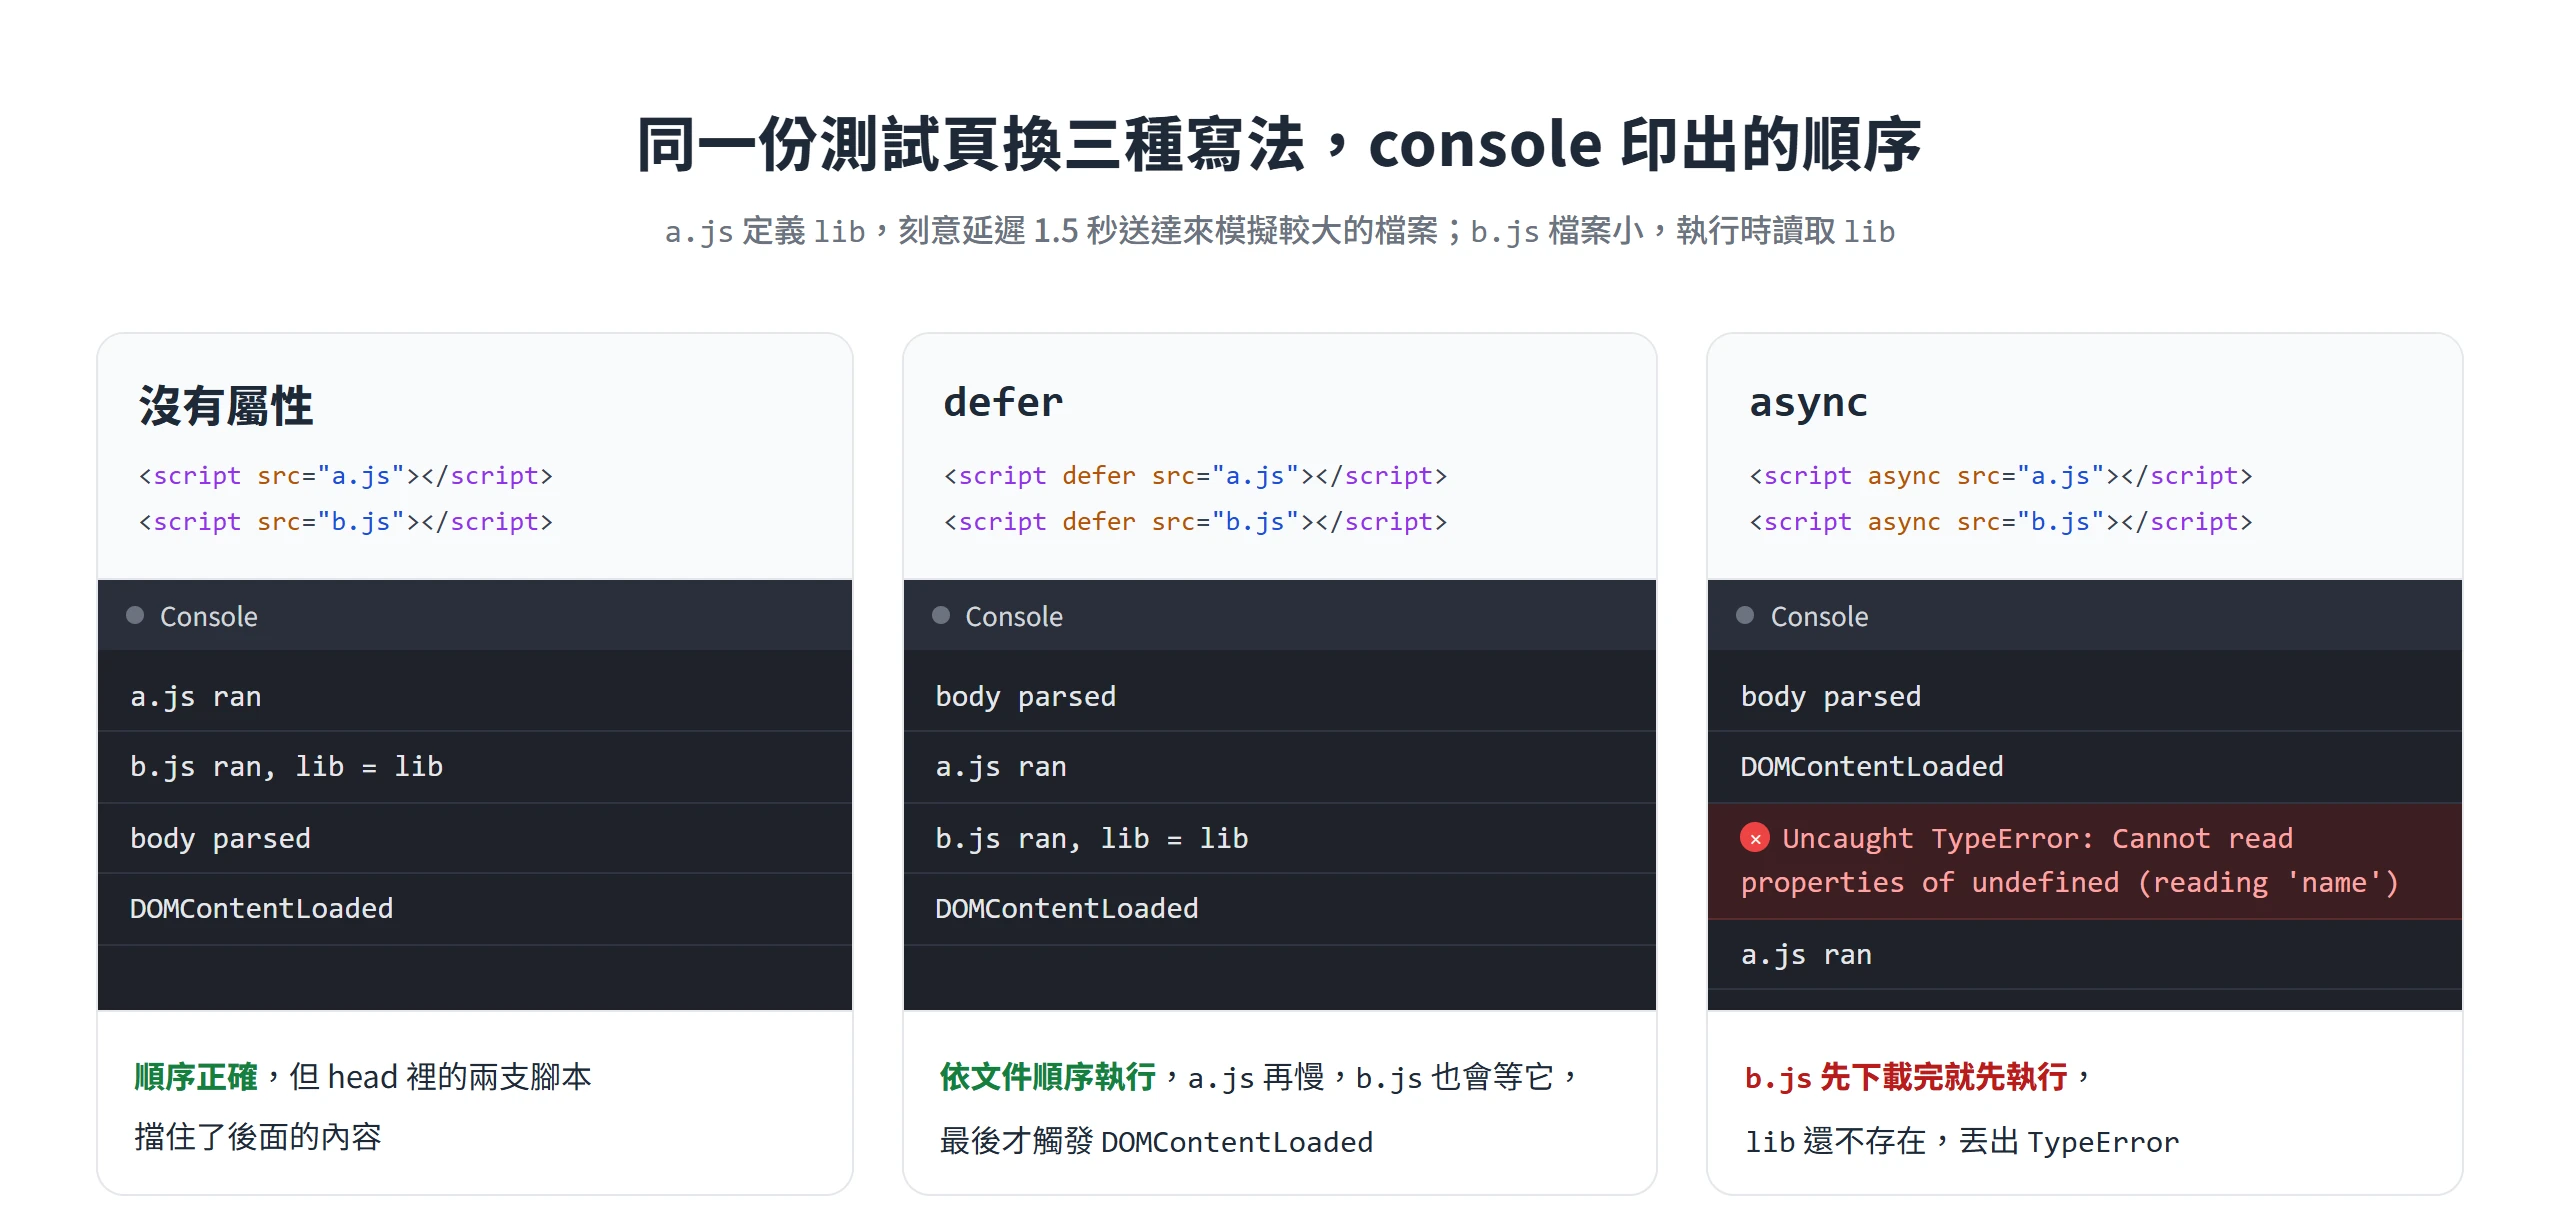This screenshot has height=1220, width=2560.
Task: Select the 沒有屬性 card heading
Action: (x=226, y=406)
